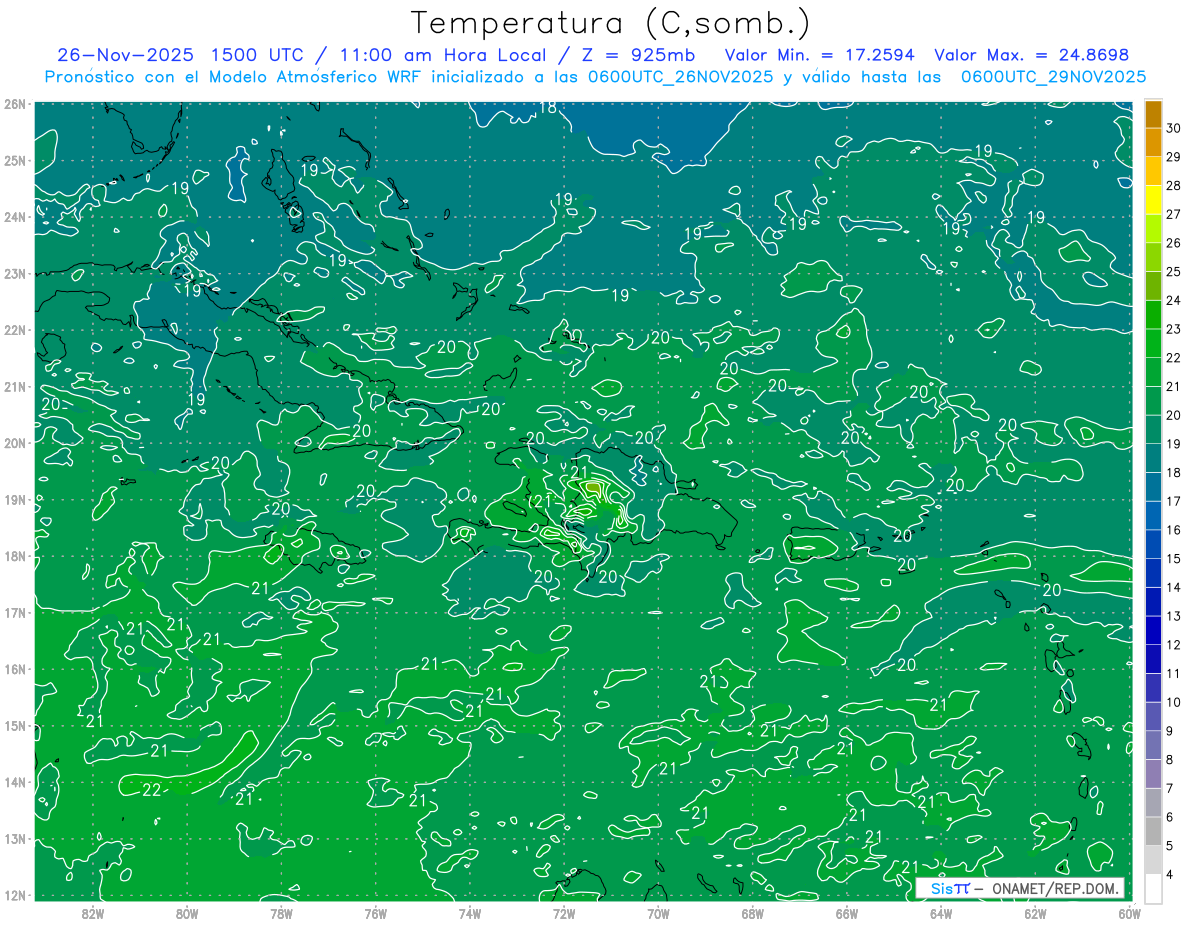The height and width of the screenshot is (927, 1200).
Task: Click the 16N latitude axis label
Action: (x=14, y=669)
